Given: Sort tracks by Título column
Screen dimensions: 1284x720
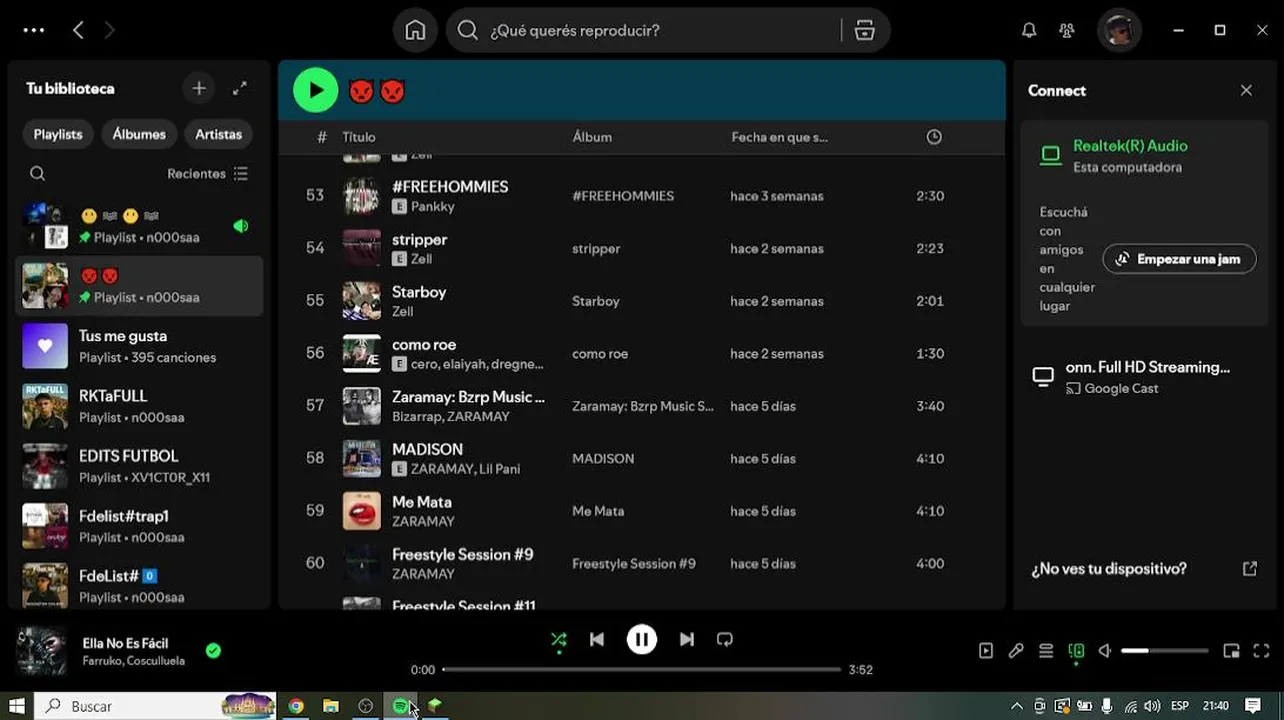Looking at the screenshot, I should coord(359,137).
